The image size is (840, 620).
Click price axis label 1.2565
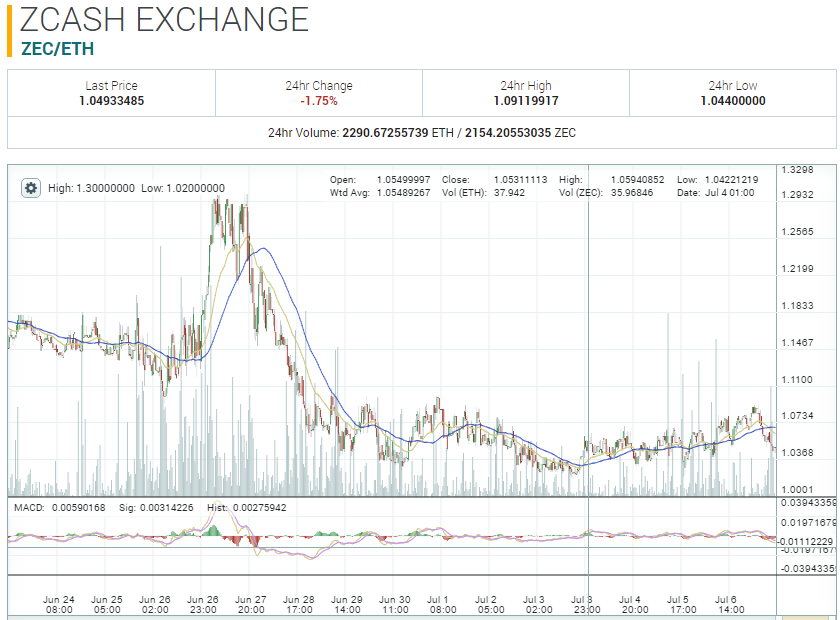[797, 231]
